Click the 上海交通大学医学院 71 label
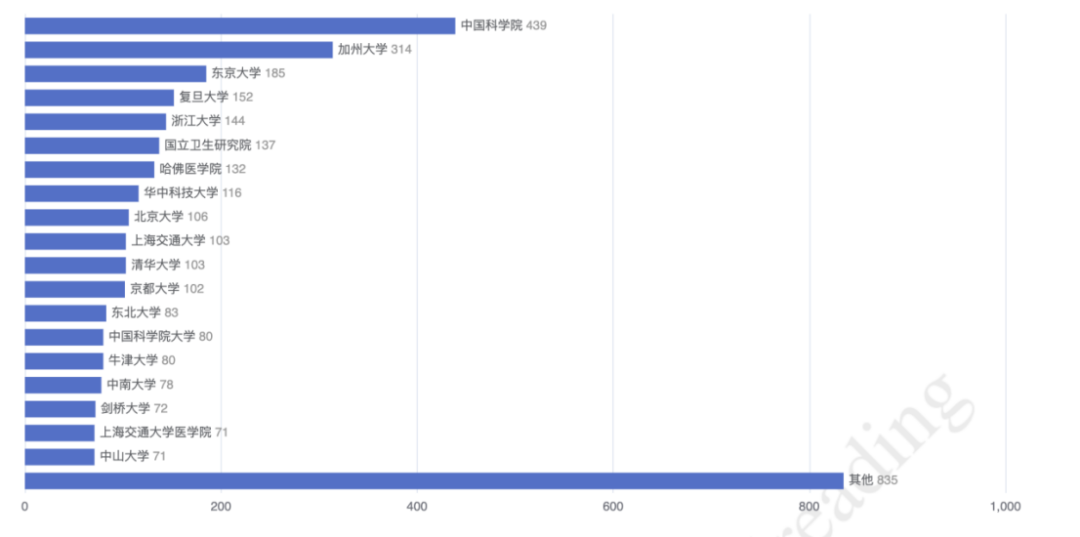1080x537 pixels. pos(164,432)
